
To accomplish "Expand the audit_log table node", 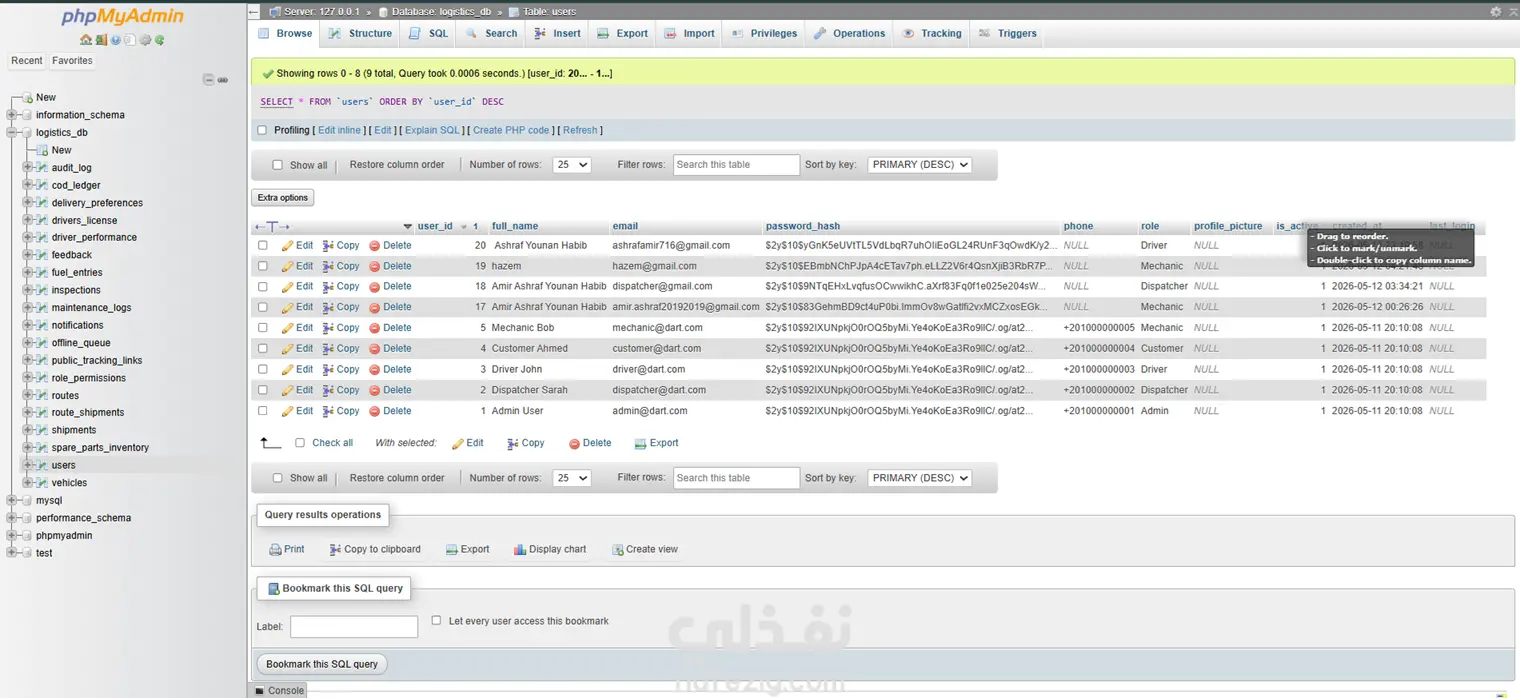I will [28, 168].
